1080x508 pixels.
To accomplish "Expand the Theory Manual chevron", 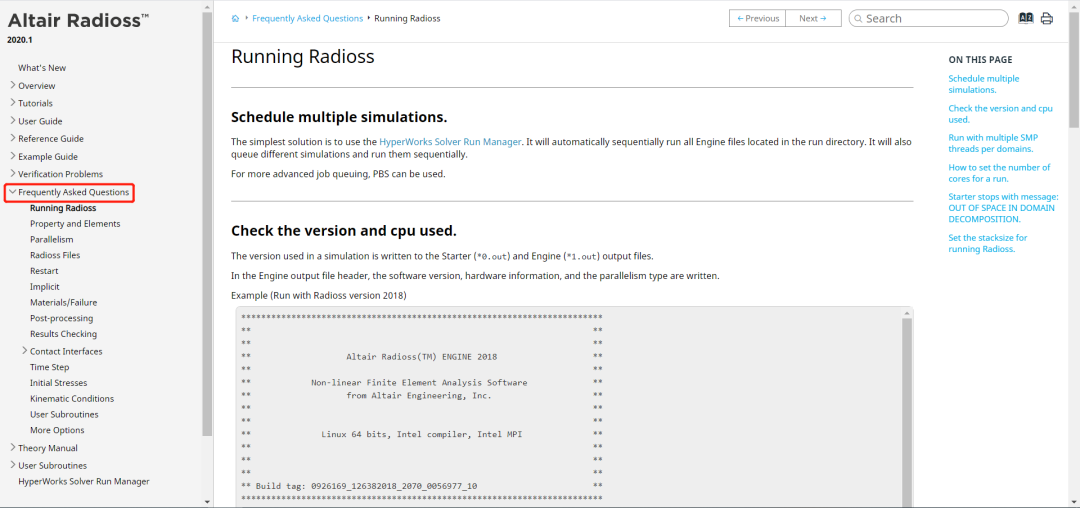I will coord(12,447).
